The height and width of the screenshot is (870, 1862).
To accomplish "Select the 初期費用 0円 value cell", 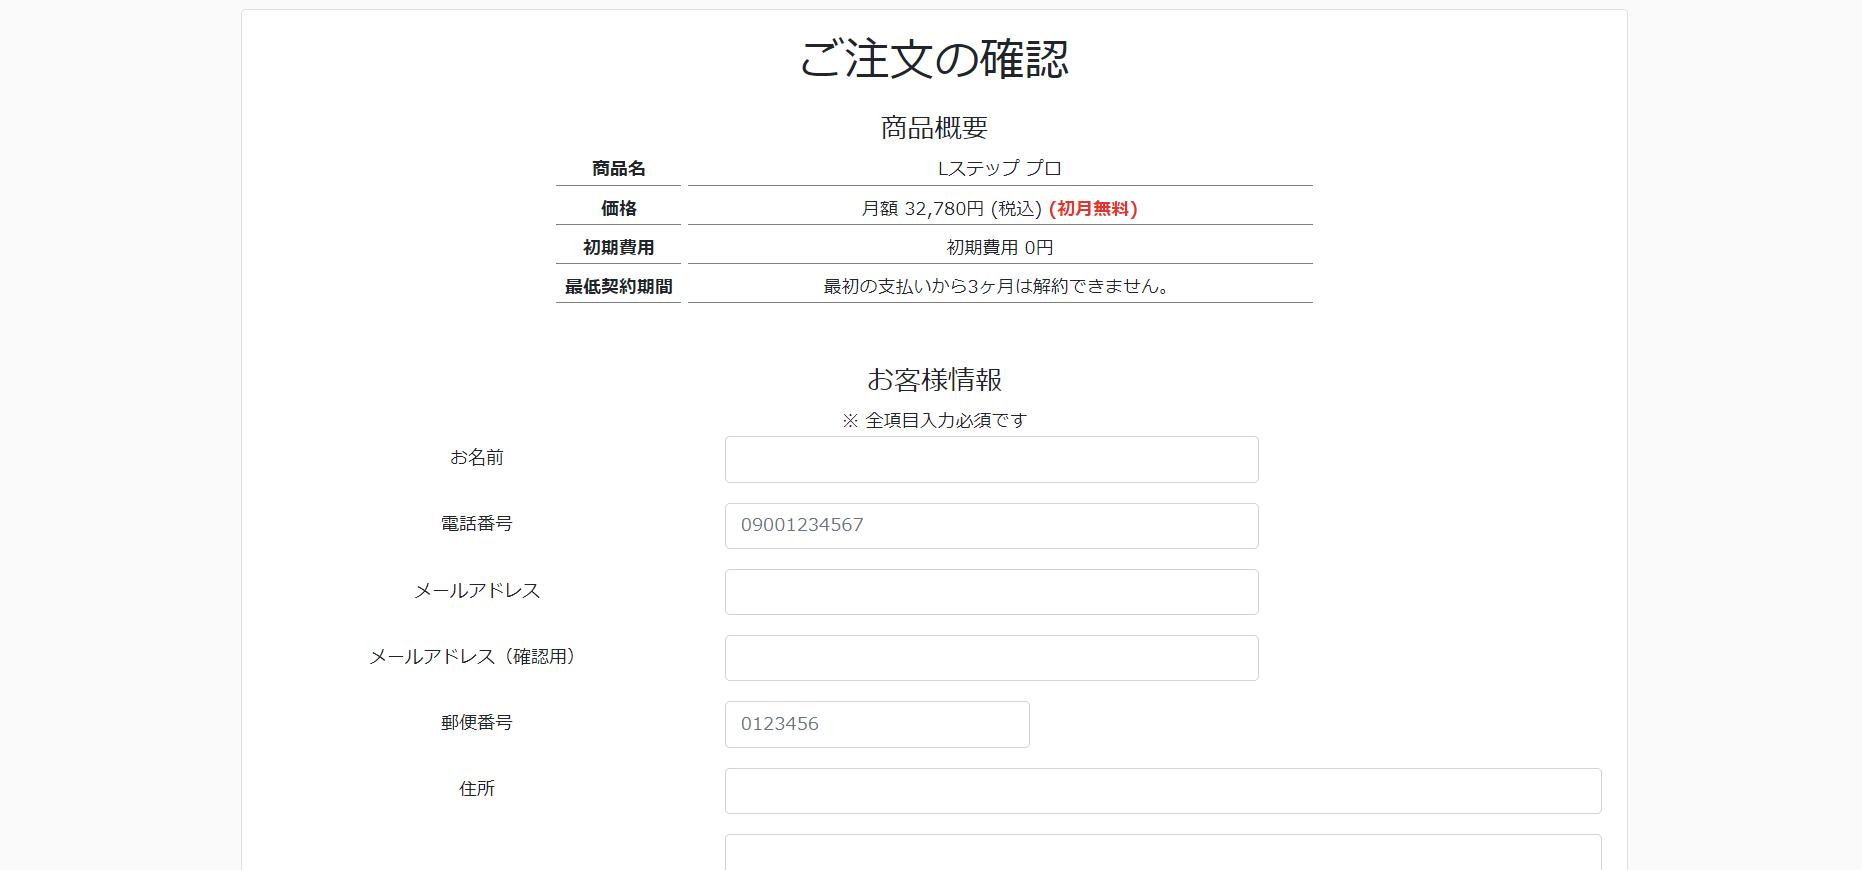I will 1000,247.
